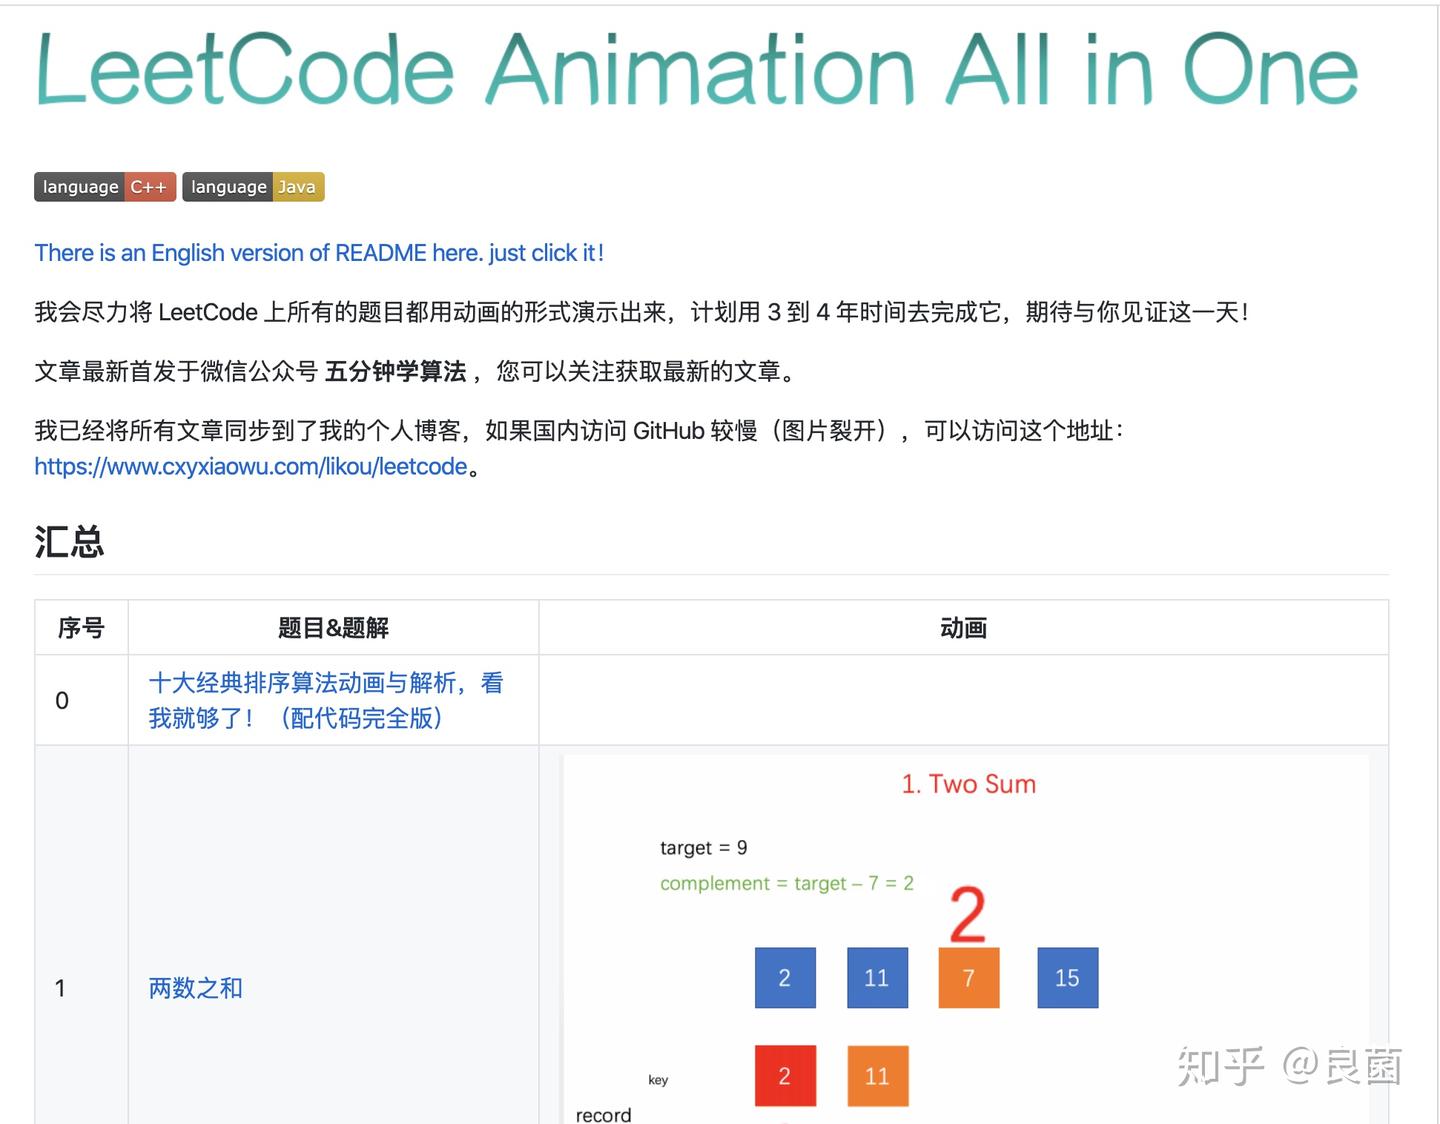
Task: Click the language C++ badge
Action: (105, 187)
